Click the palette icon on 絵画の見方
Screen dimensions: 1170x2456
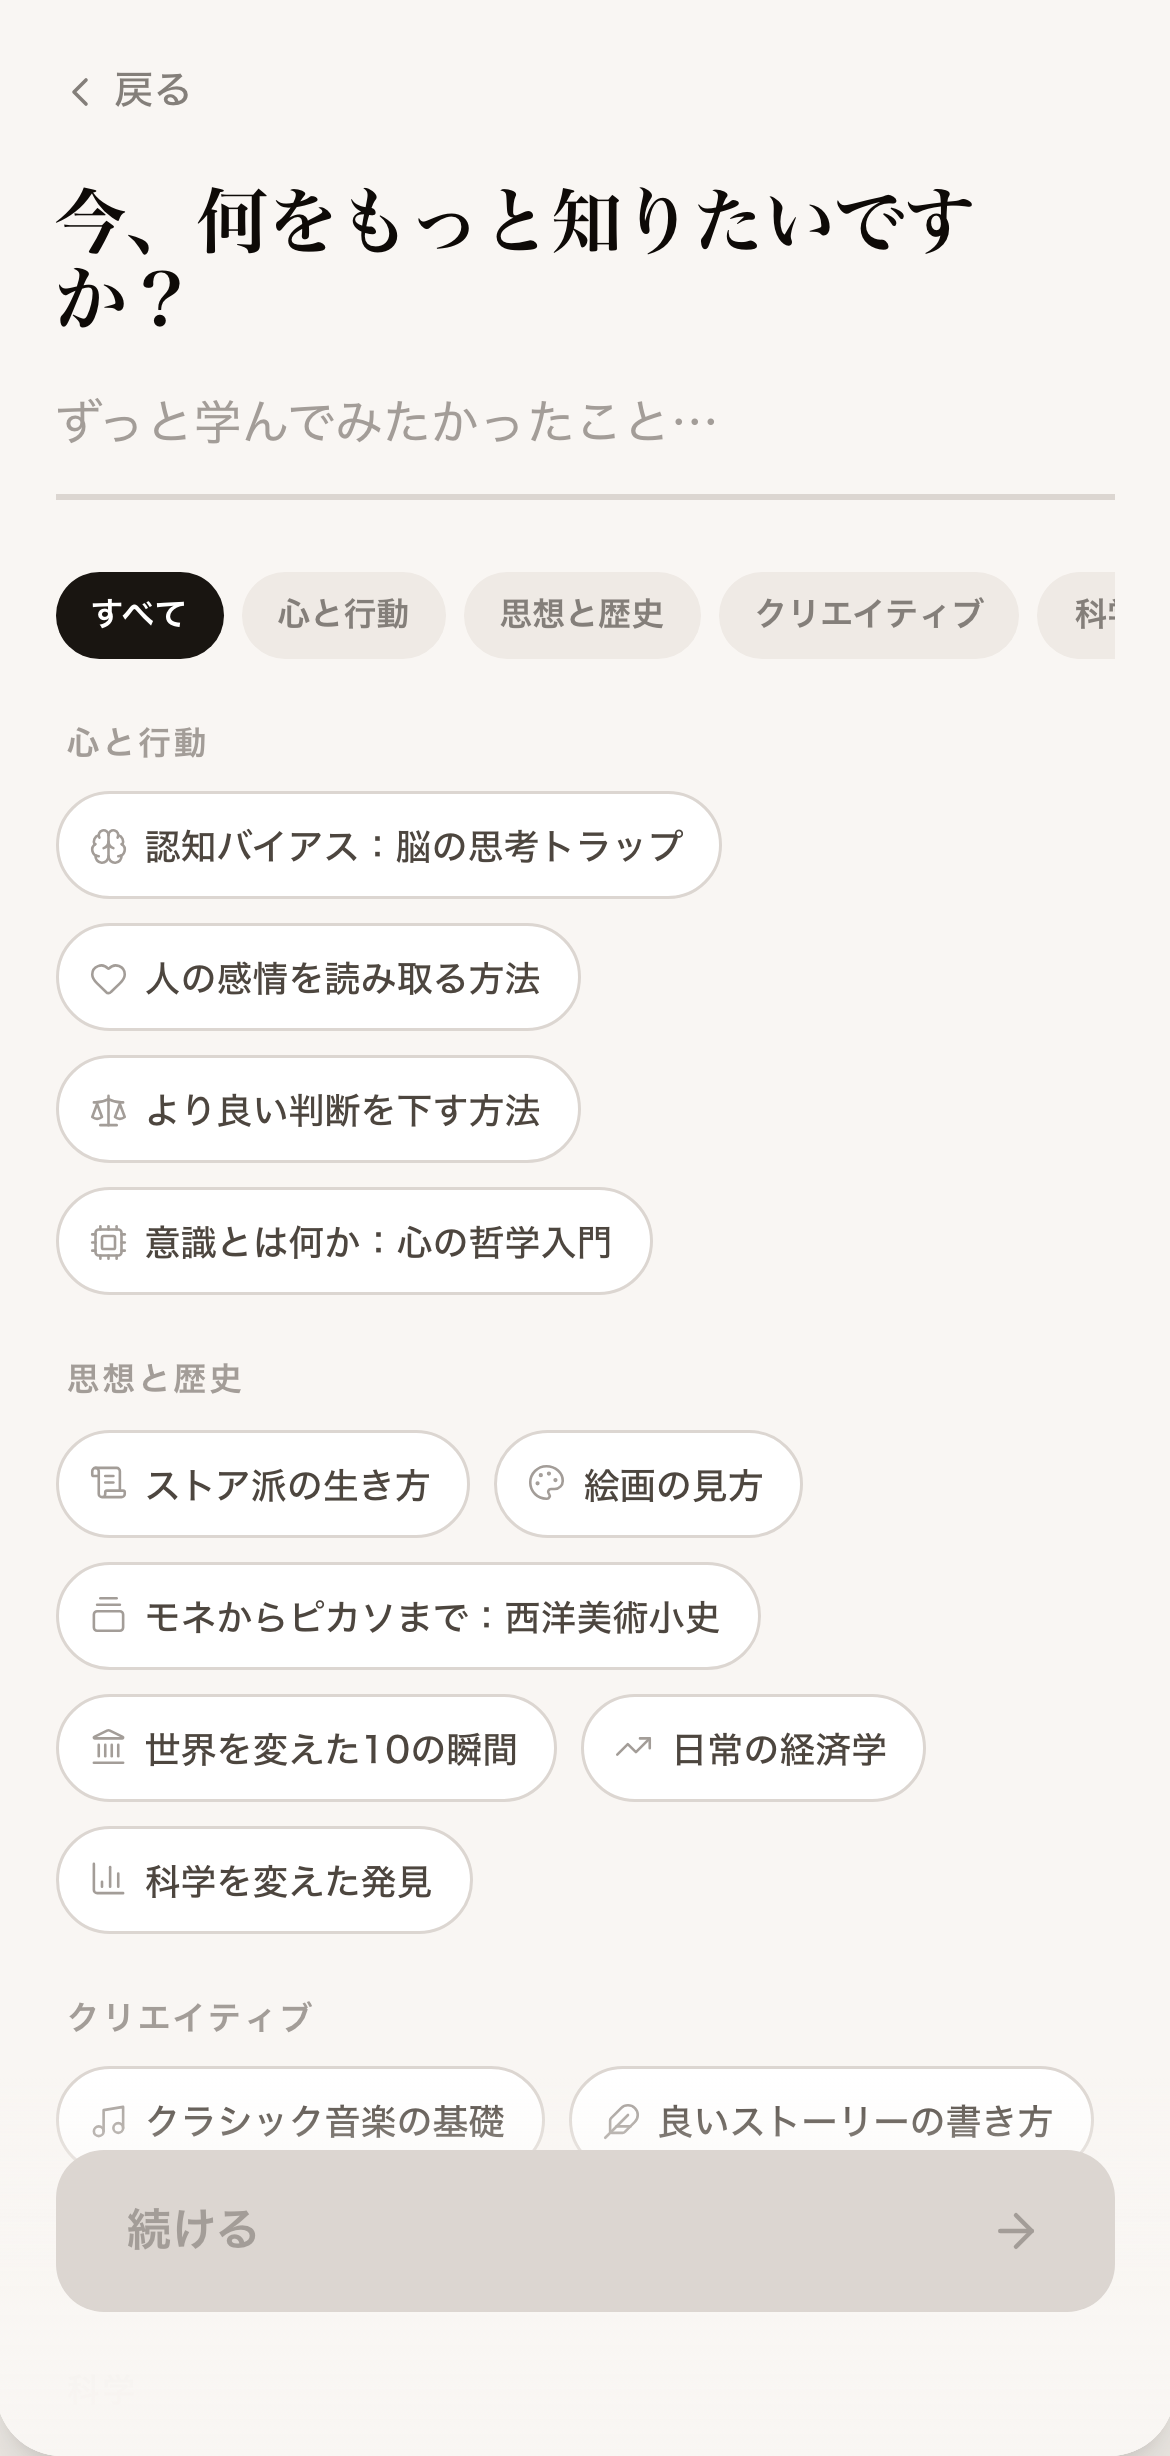point(546,1484)
